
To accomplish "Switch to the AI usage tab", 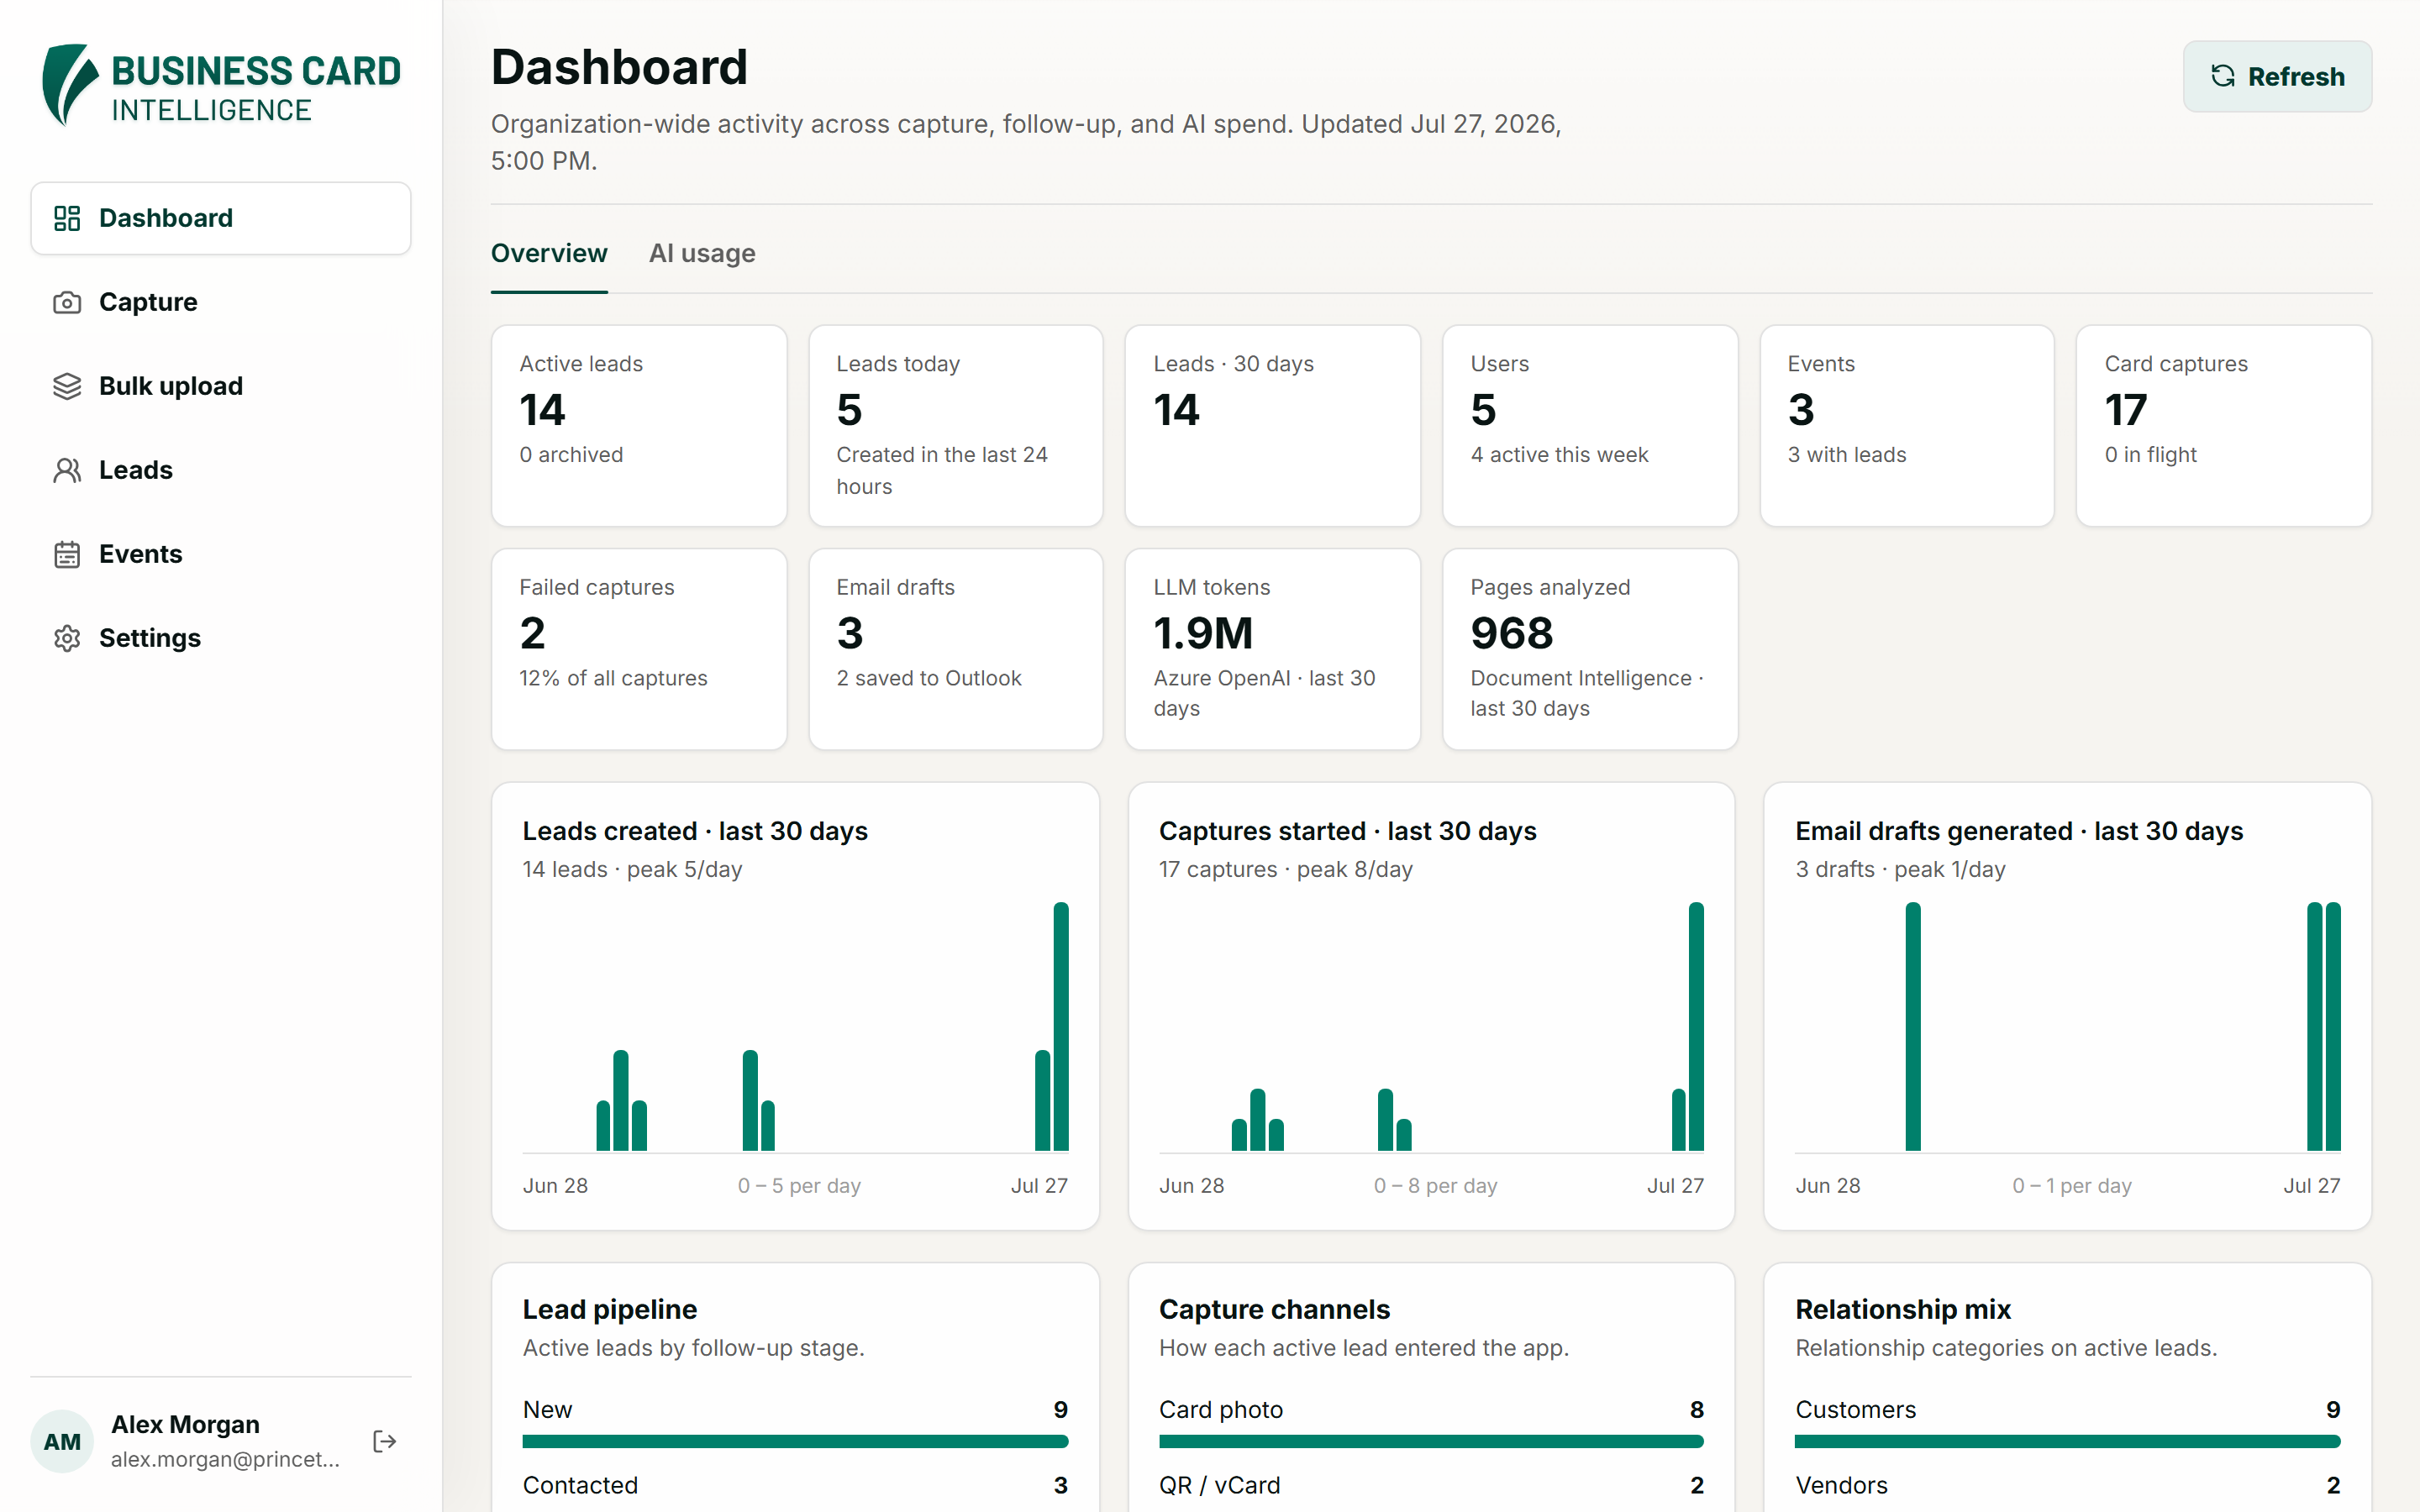I will tap(702, 253).
